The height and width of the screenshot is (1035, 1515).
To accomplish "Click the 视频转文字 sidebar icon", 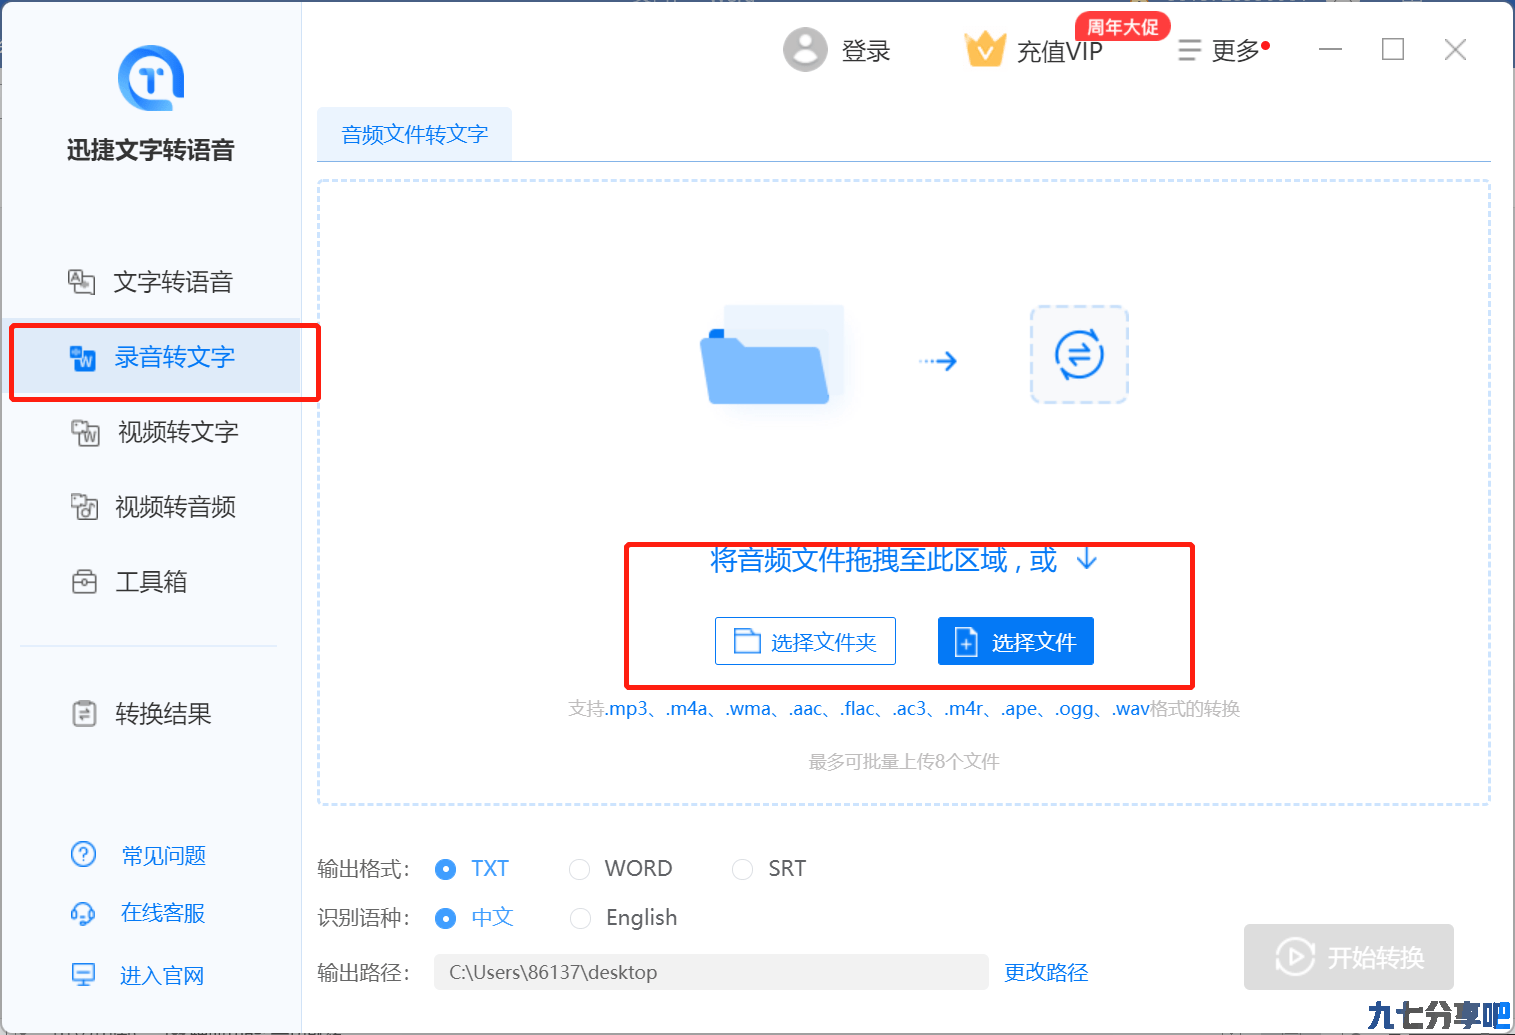I will click(x=85, y=432).
